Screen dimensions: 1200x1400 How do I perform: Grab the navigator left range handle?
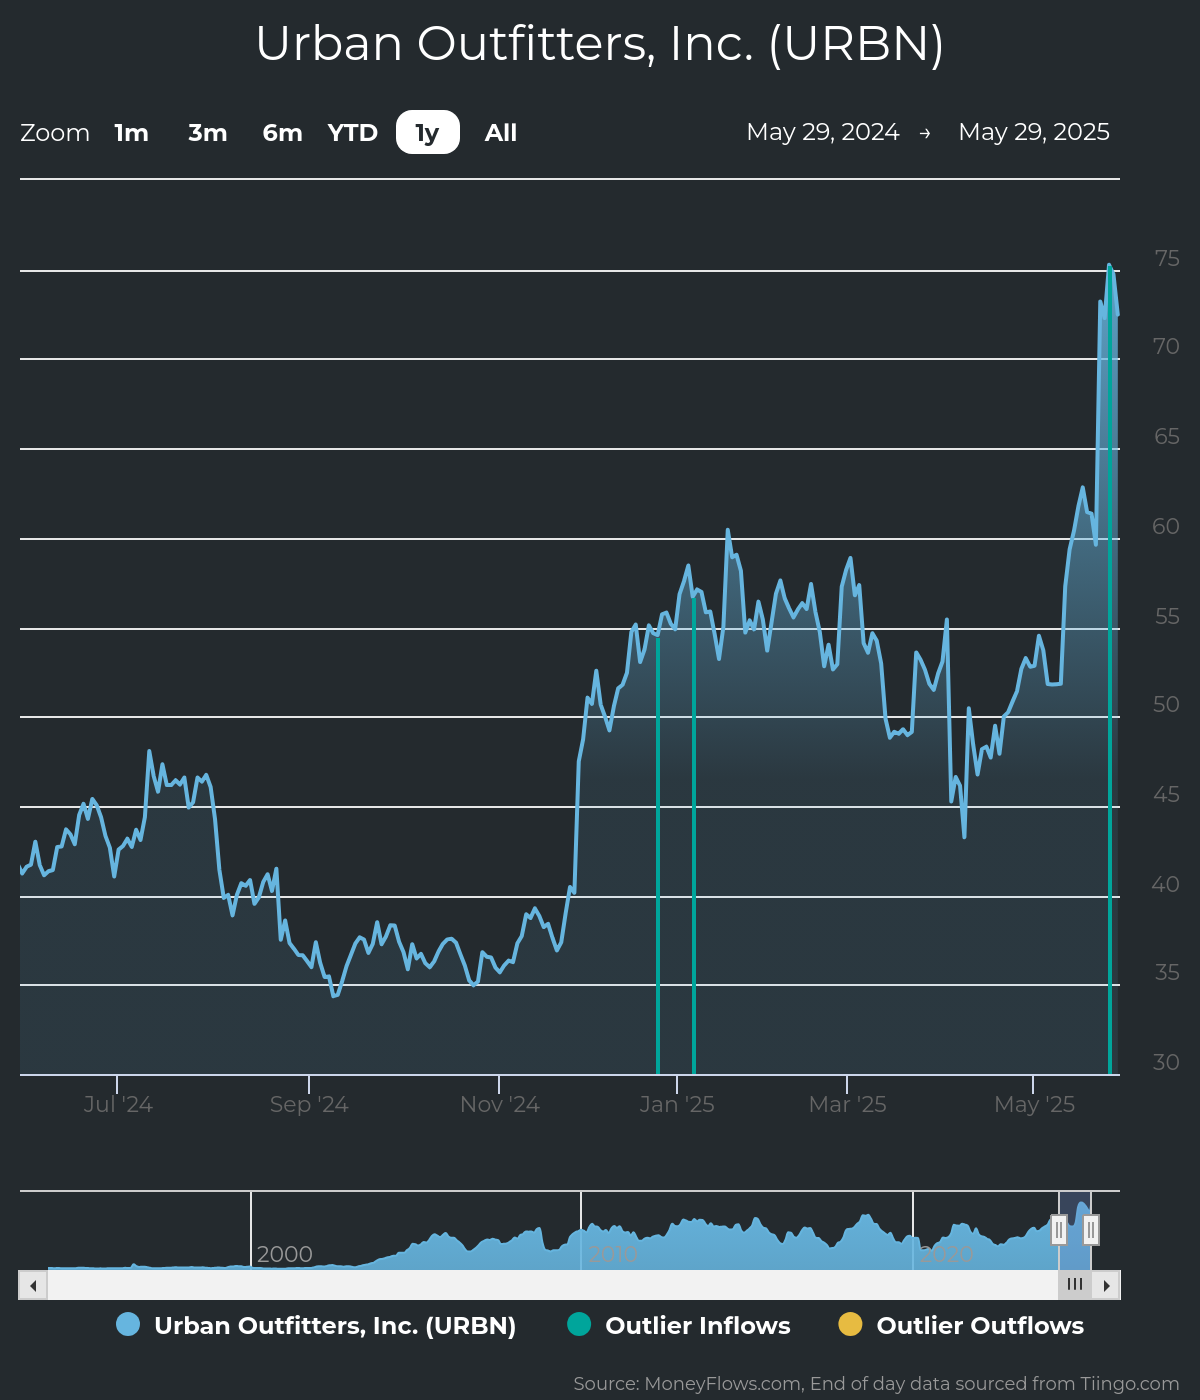pyautogui.click(x=1059, y=1229)
